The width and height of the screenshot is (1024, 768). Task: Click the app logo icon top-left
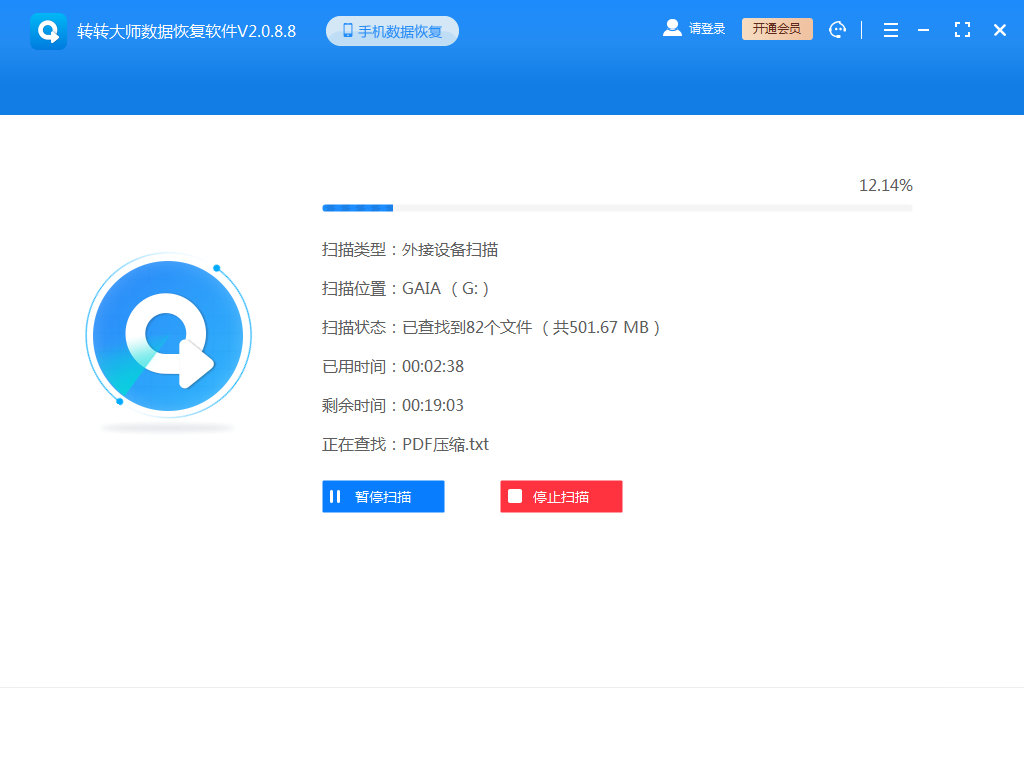(48, 29)
